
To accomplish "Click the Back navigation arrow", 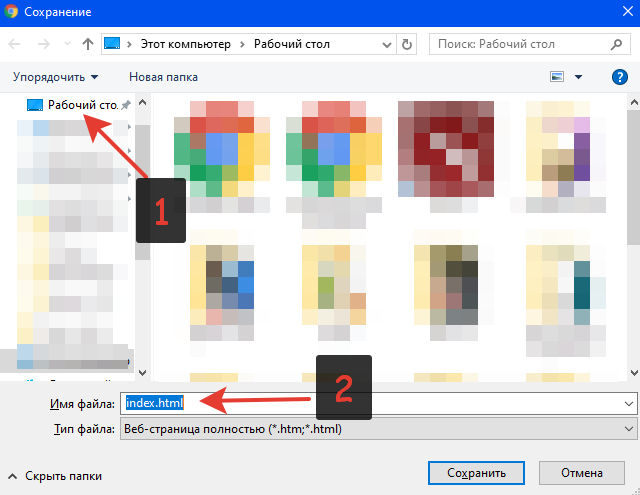I will [14, 44].
